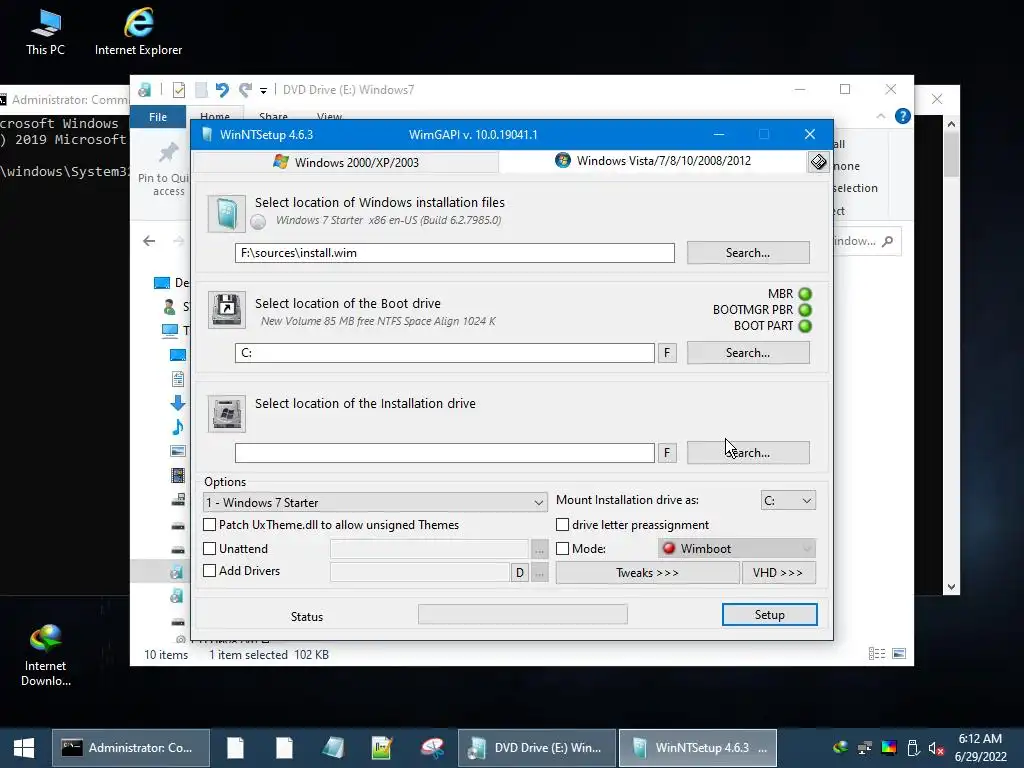Click Back arrow in Explorer window
The width and height of the screenshot is (1024, 768).
coord(149,241)
